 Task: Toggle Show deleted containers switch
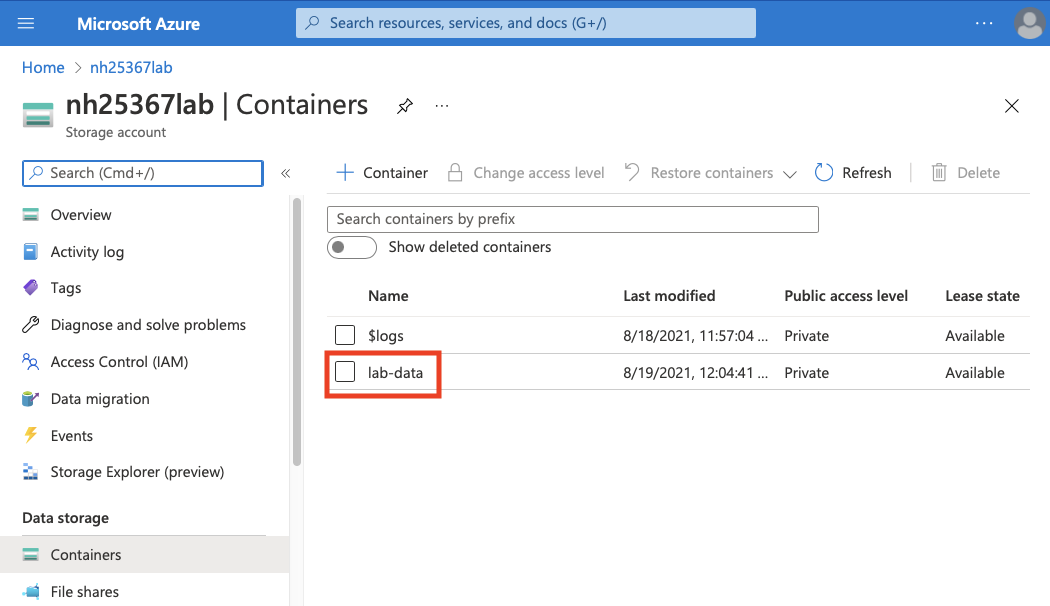351,247
